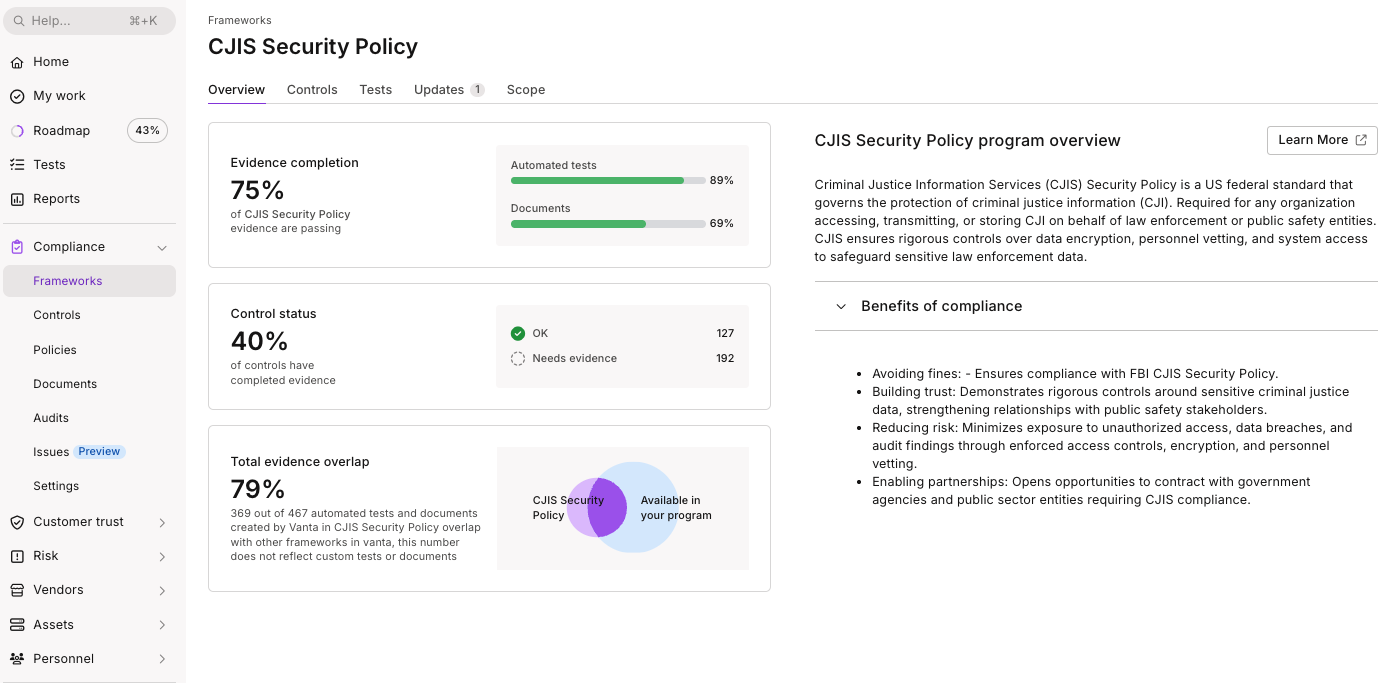Screen dimensions: 1396x683
Task: Click the dashed Needs evidence circle icon
Action: pyautogui.click(x=518, y=358)
